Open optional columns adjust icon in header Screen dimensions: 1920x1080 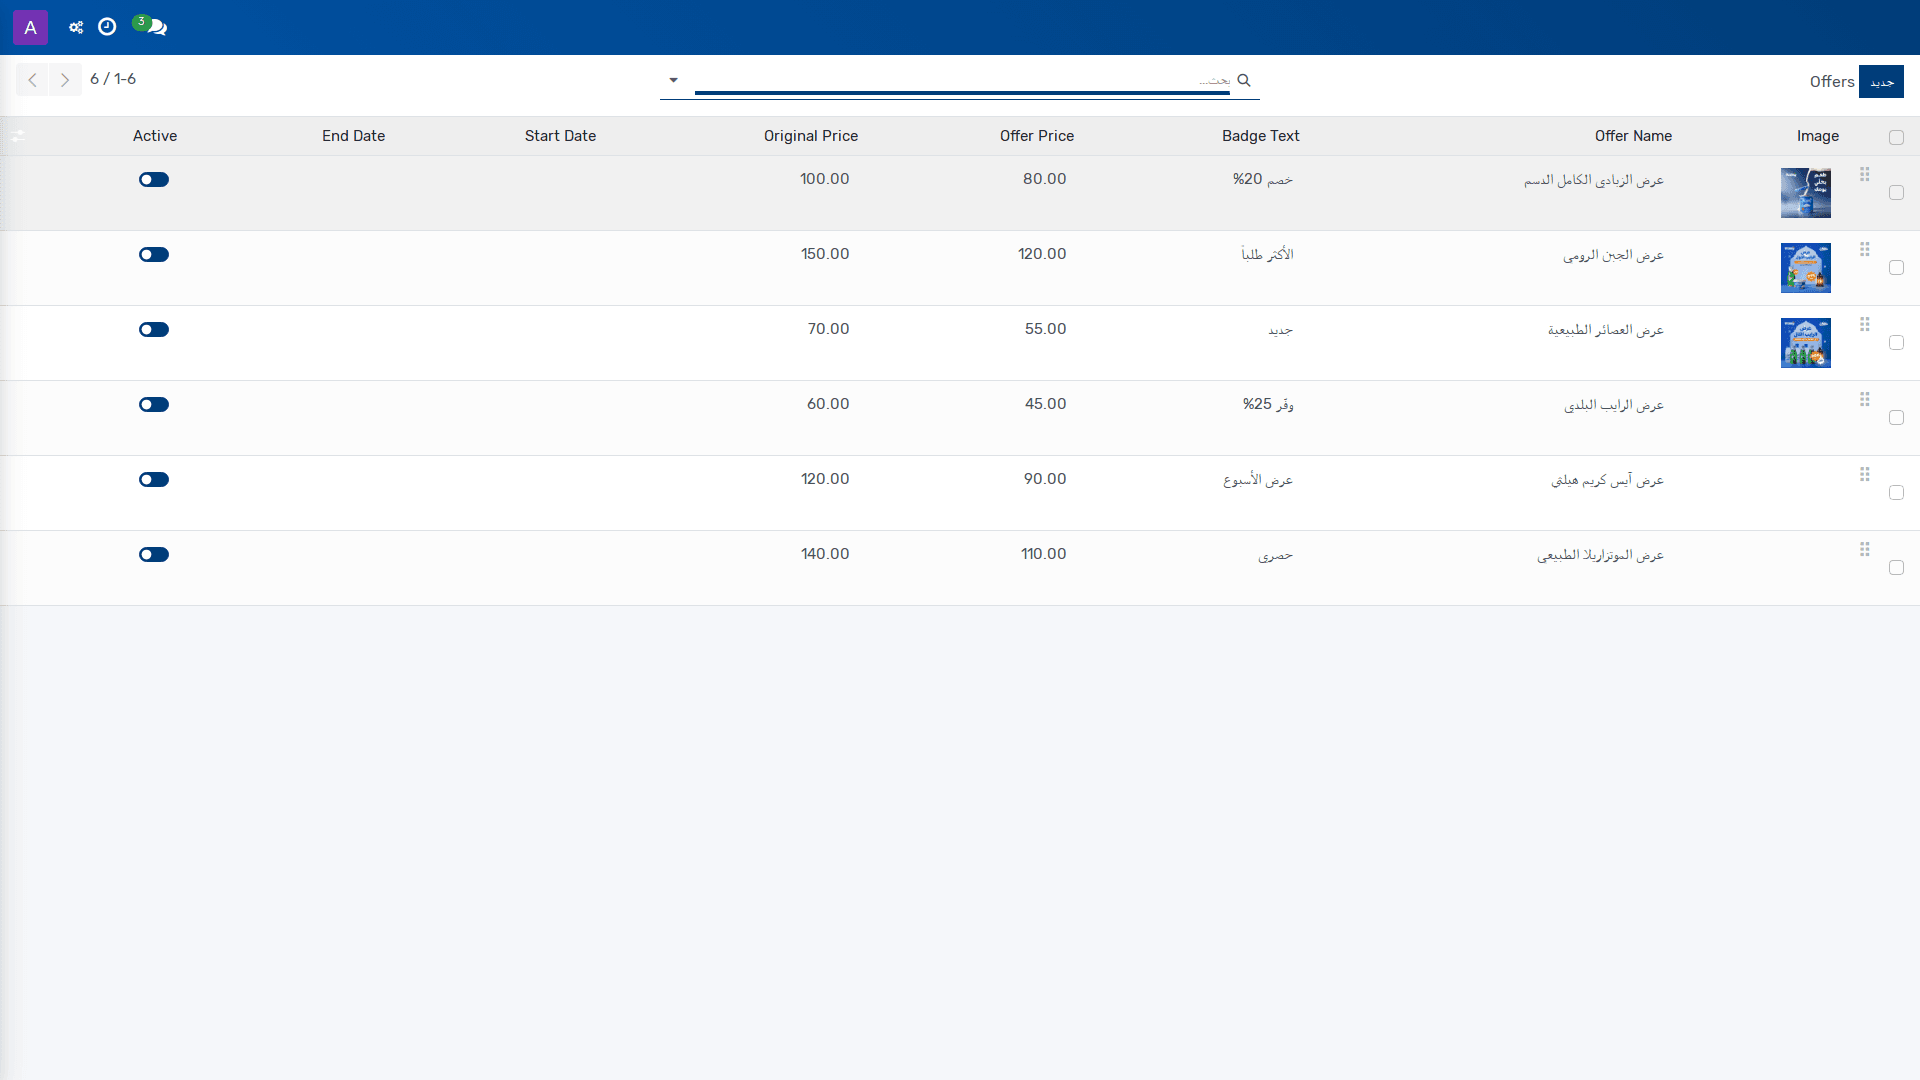coord(18,136)
